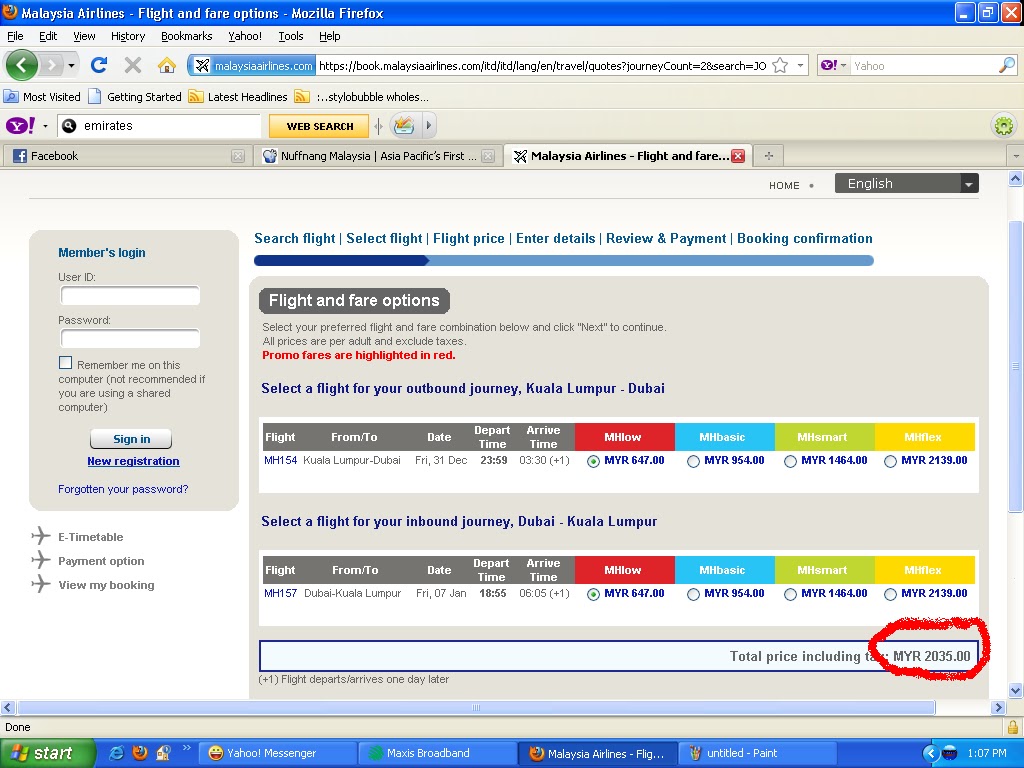Switch to Maxis Broadband taskbar item

437,753
